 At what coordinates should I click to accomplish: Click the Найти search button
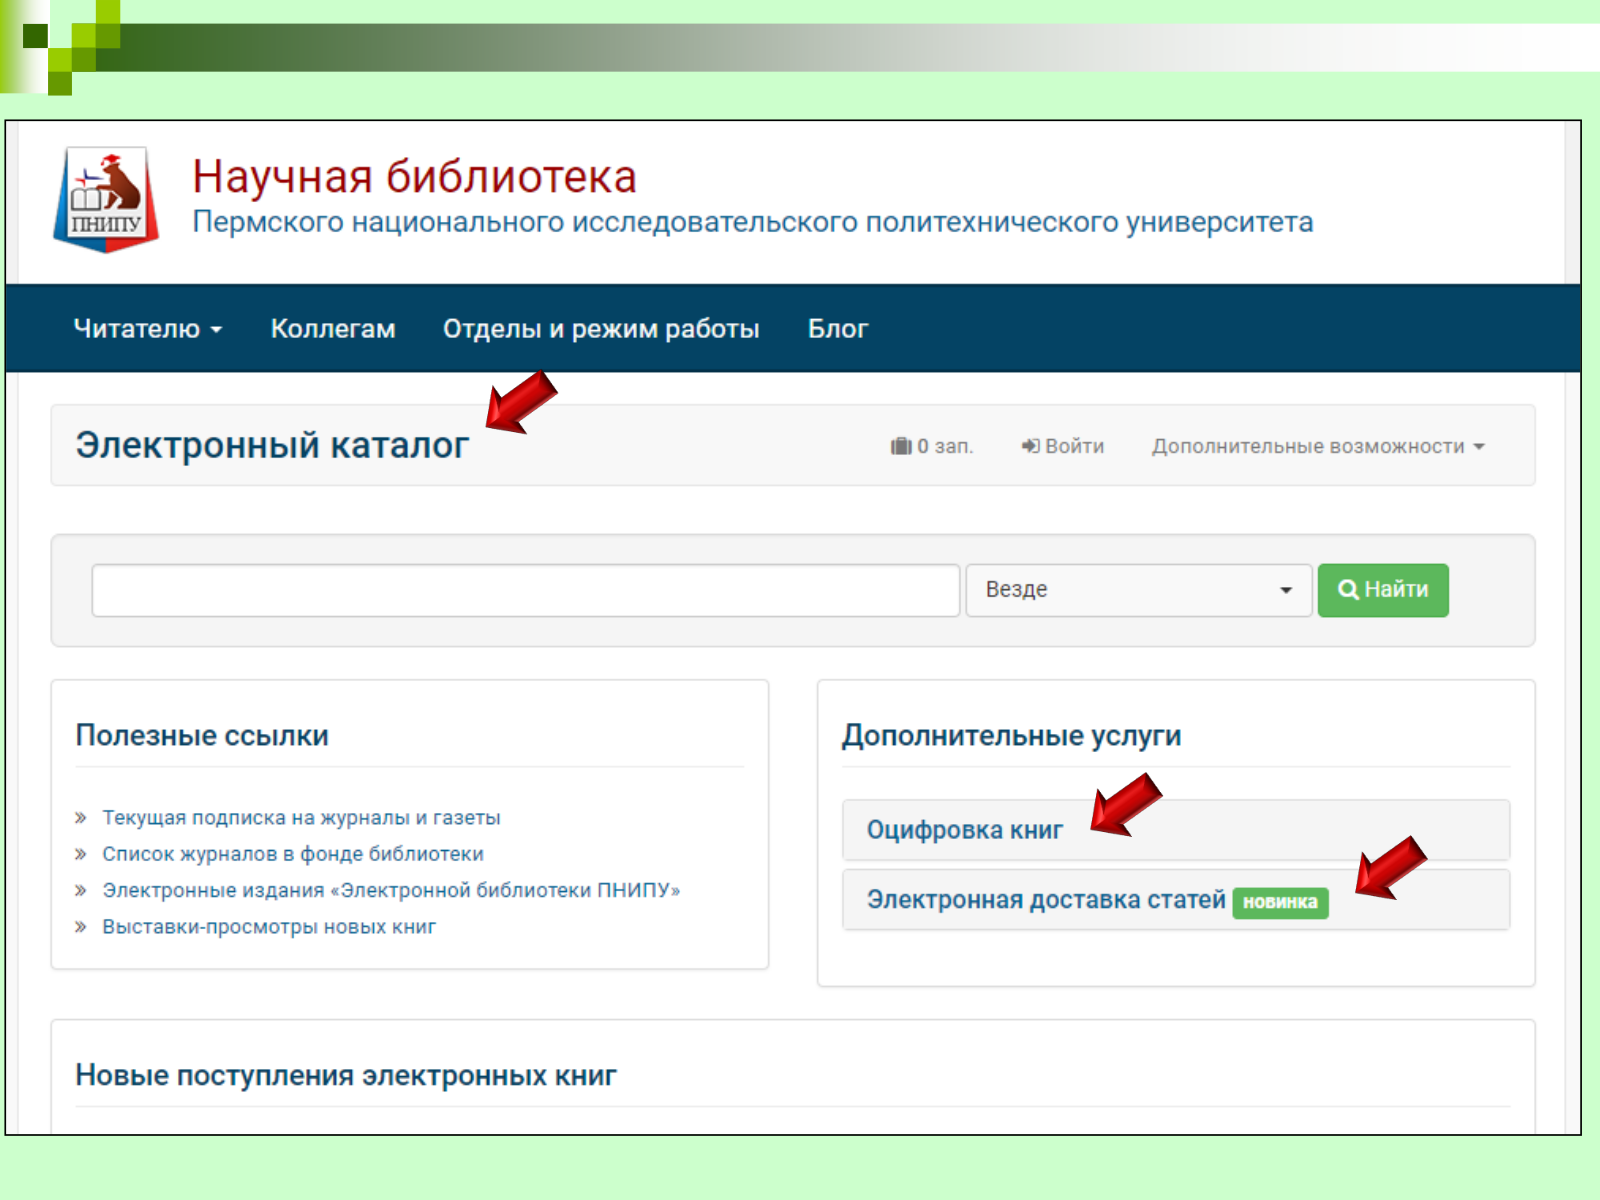pyautogui.click(x=1383, y=590)
